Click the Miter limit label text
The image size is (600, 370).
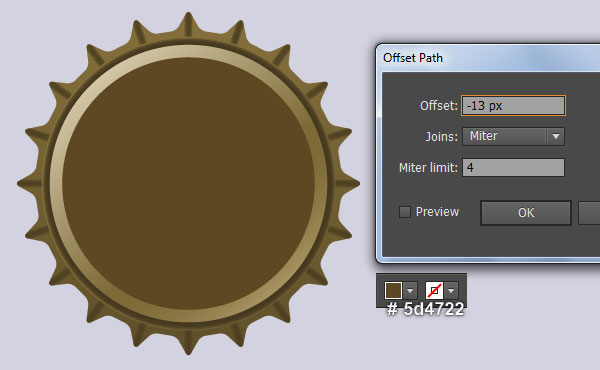click(x=428, y=168)
